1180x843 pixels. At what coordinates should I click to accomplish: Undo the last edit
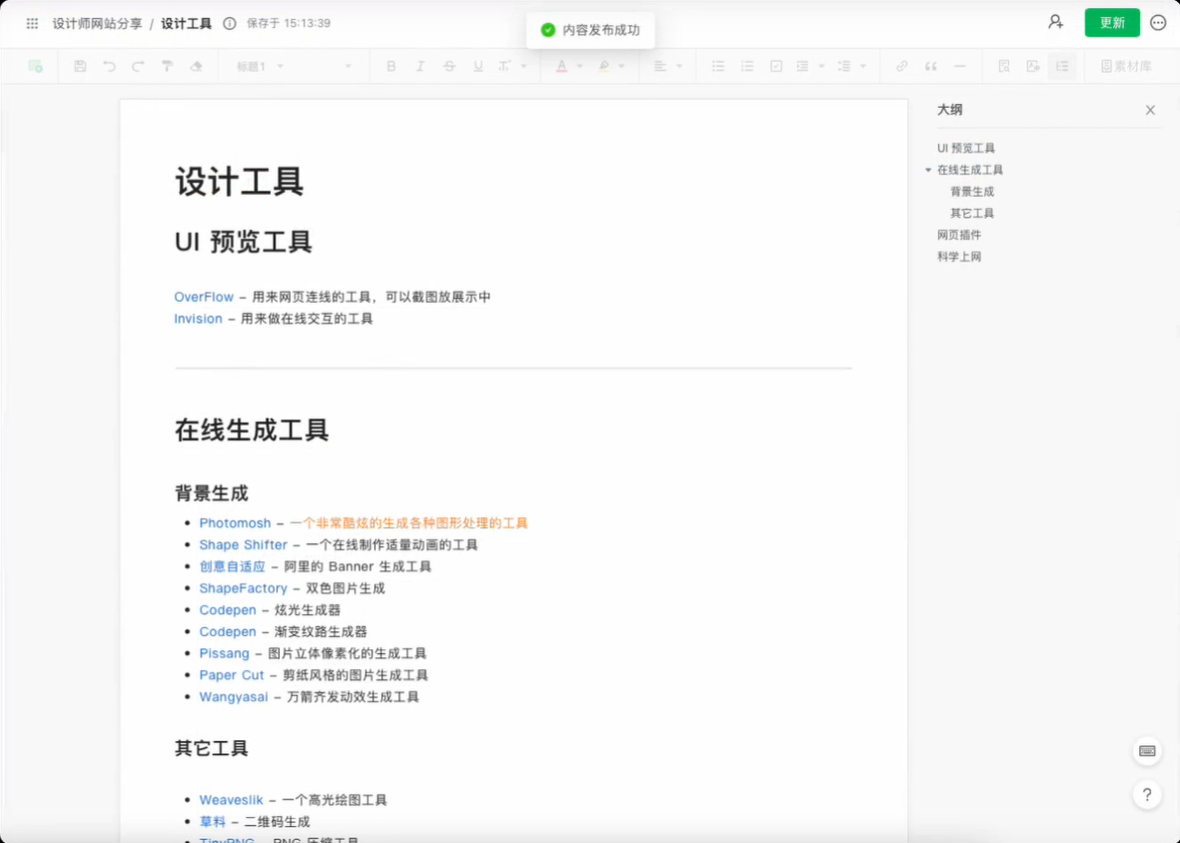coord(109,66)
